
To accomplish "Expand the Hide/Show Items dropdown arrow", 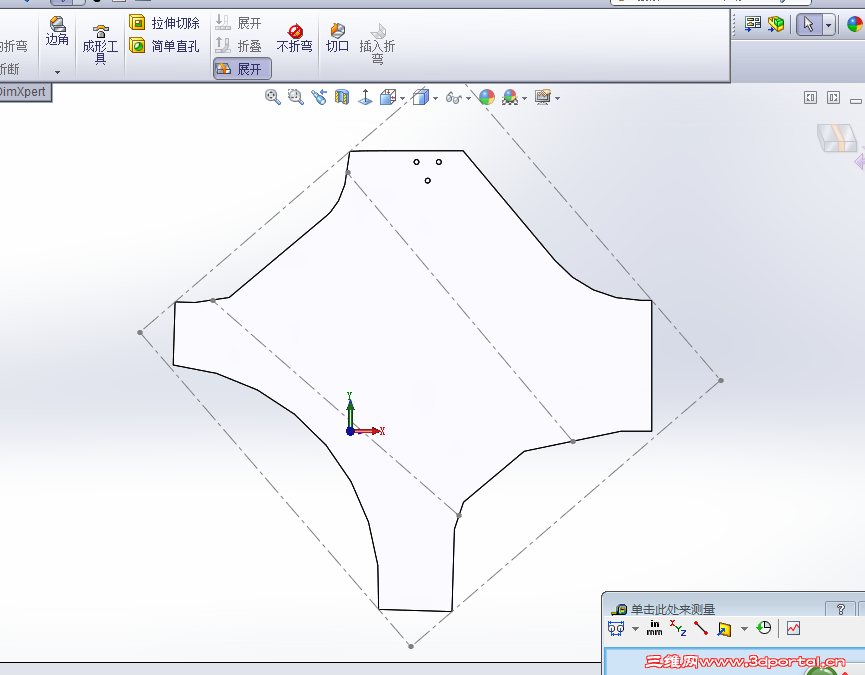I will [x=468, y=99].
